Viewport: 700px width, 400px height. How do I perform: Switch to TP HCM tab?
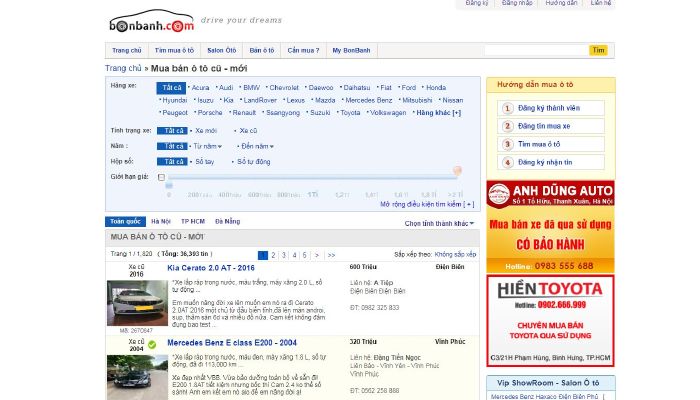tap(193, 221)
